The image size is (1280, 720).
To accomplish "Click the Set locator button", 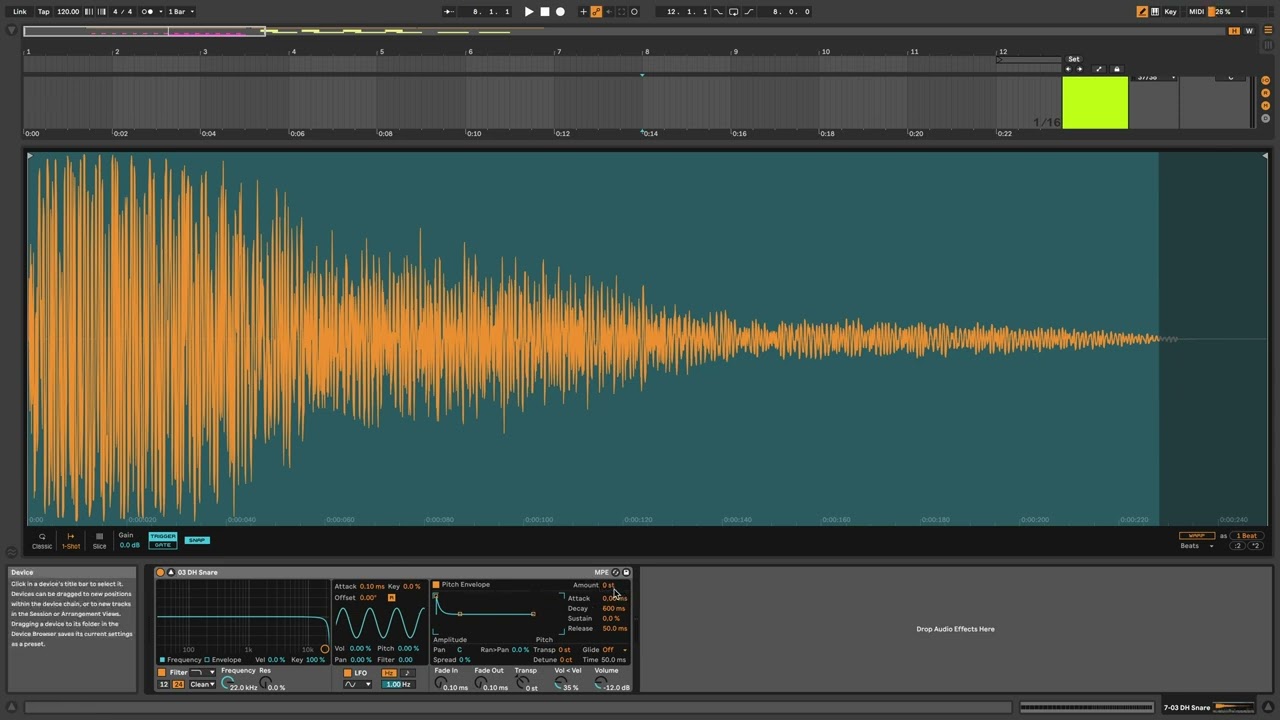I will [x=1073, y=59].
